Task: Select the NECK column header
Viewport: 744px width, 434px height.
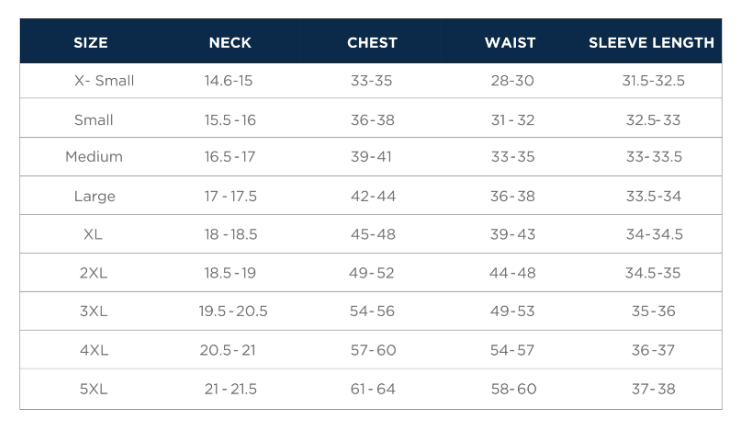Action: pyautogui.click(x=230, y=43)
